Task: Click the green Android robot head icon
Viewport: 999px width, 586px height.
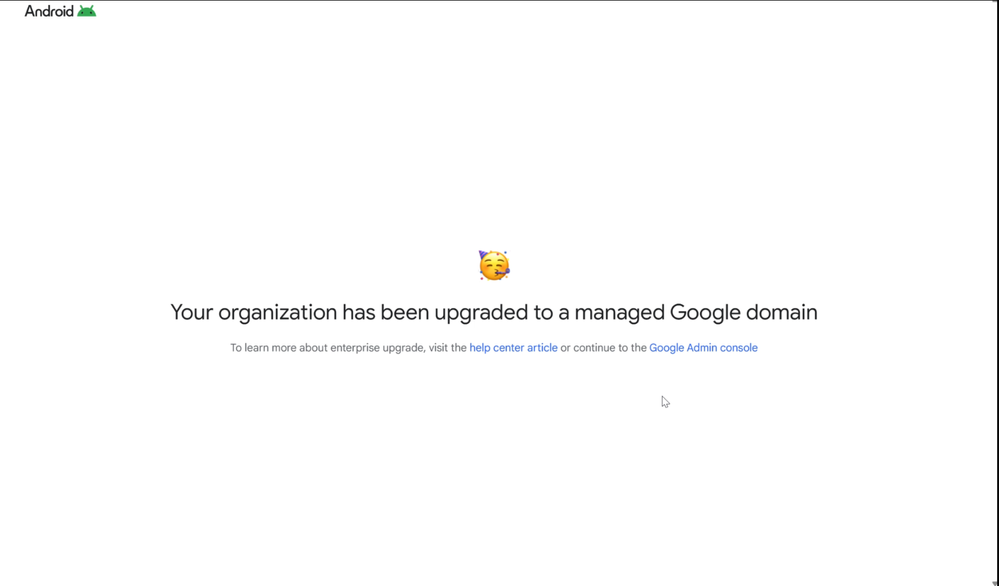Action: click(87, 11)
